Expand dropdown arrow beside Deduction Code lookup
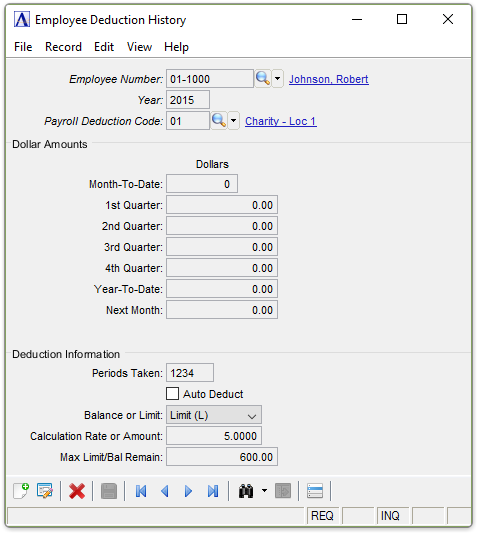Screen dimensions: 481x536 (233, 121)
